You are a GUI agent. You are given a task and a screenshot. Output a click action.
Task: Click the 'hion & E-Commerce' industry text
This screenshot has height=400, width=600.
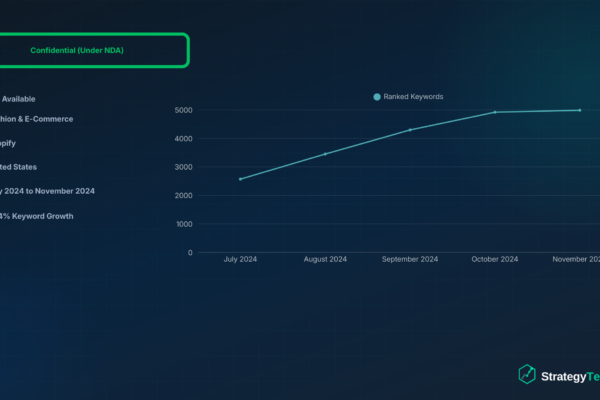point(36,119)
